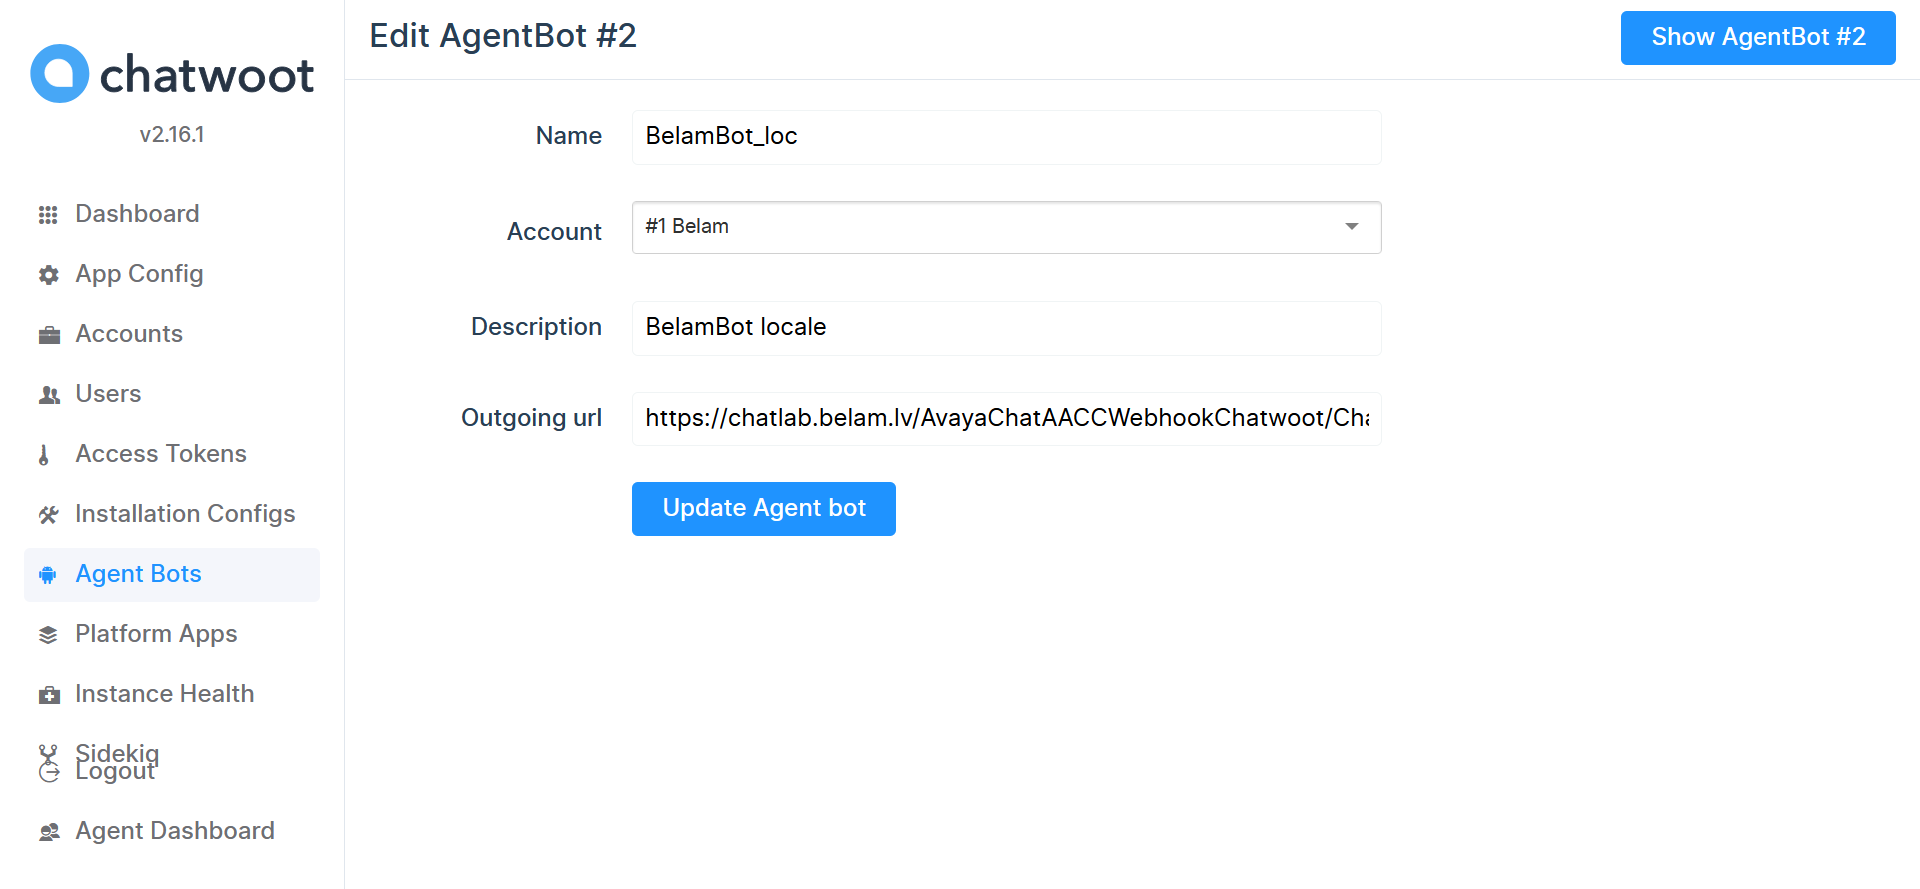Open the Account dropdown arrow
This screenshot has height=889, width=1920.
pos(1351,227)
